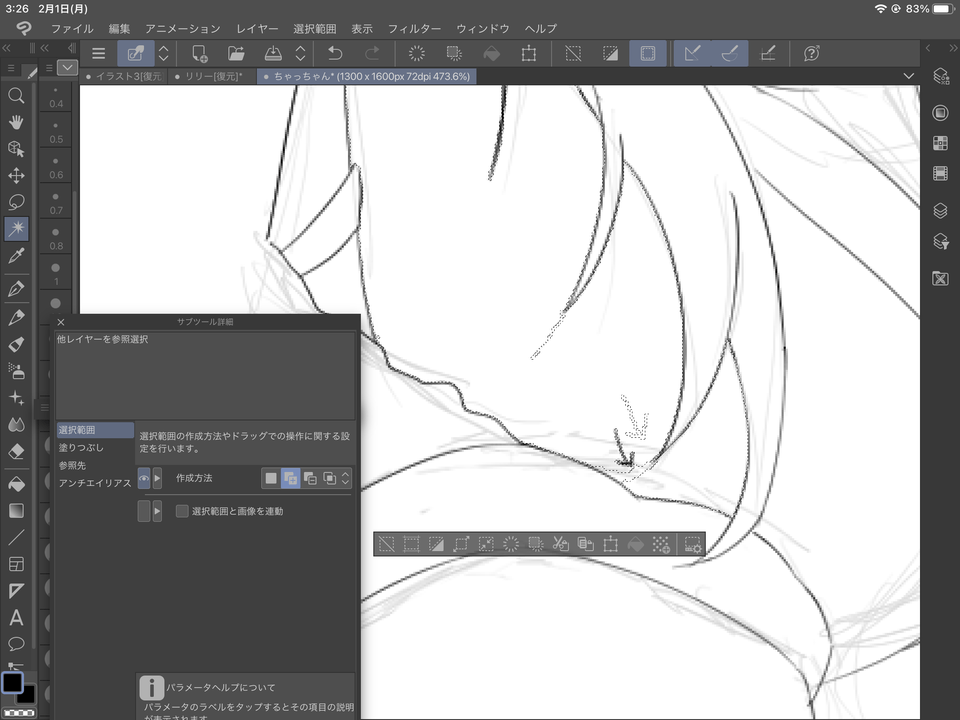This screenshot has height=720, width=960.
Task: Open the 編集 menu
Action: click(x=119, y=29)
